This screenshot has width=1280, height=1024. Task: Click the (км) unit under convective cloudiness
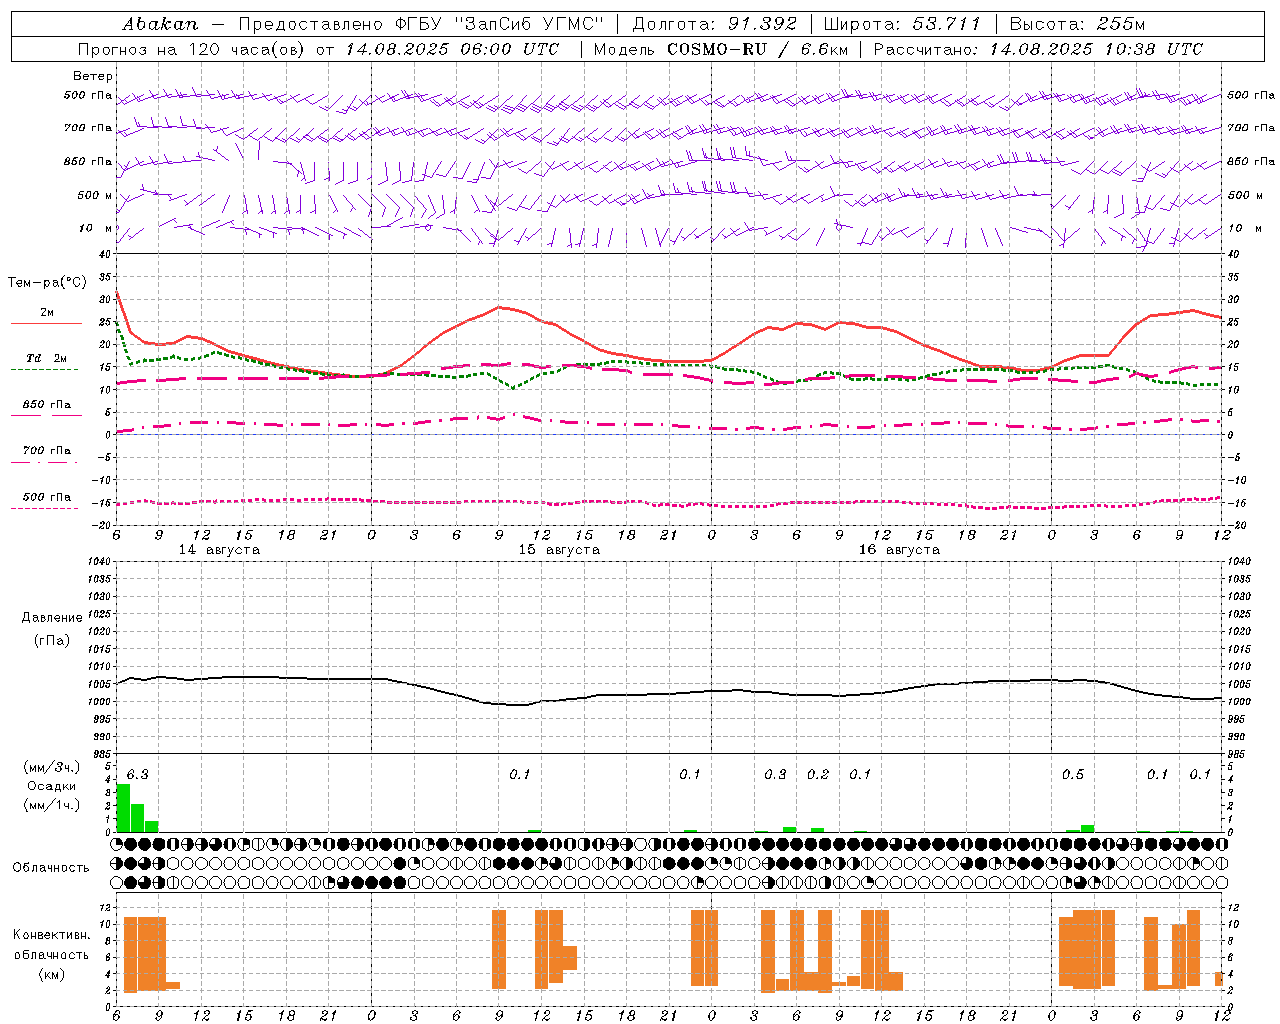52,974
